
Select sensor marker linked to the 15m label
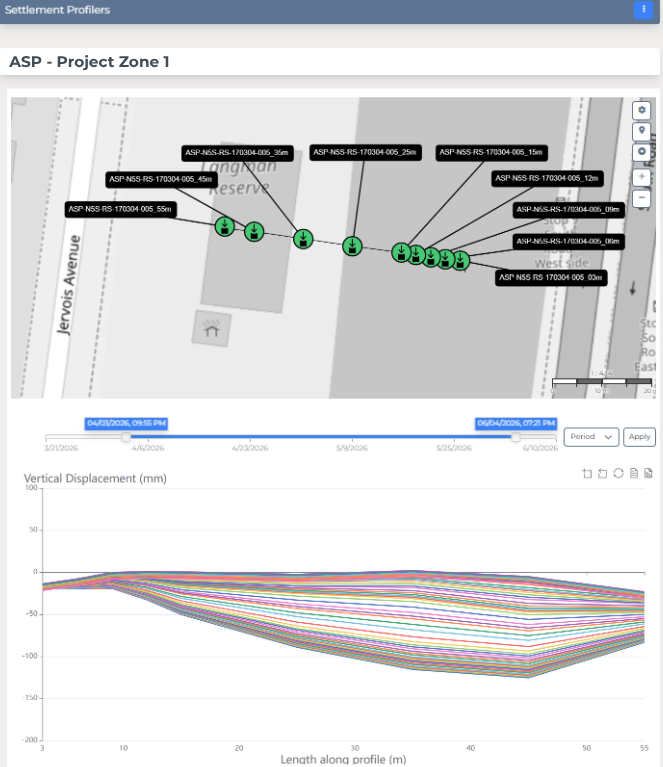[401, 252]
